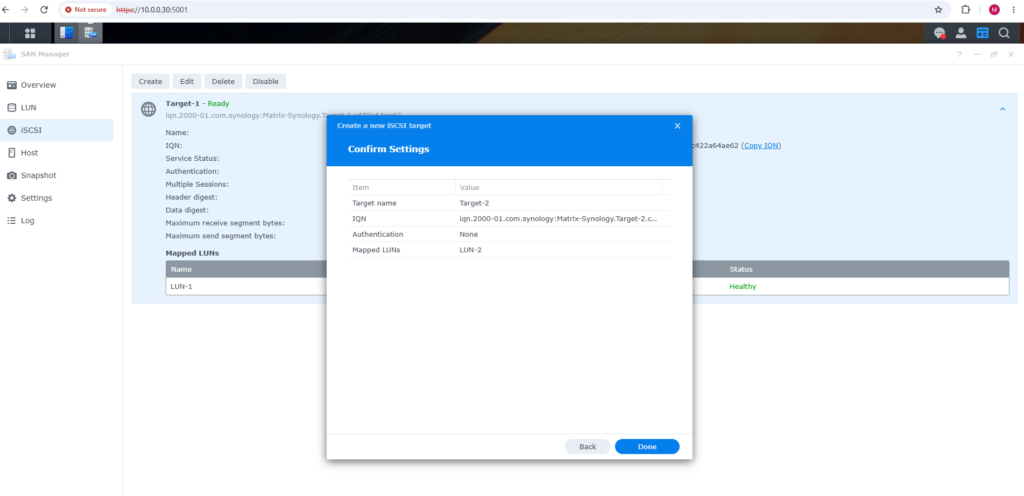
Task: Click the Service Status label
Action: point(193,159)
